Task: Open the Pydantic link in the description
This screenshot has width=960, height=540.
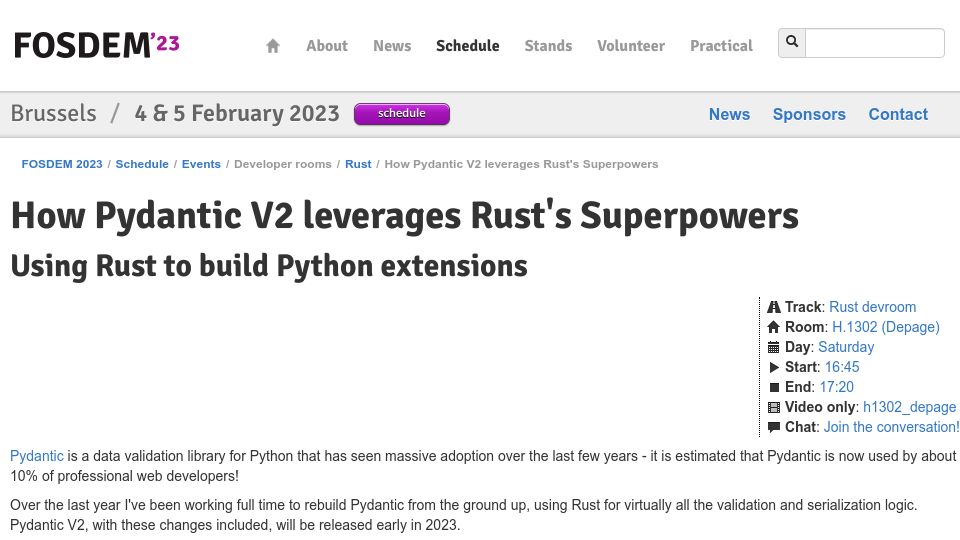Action: tap(37, 456)
